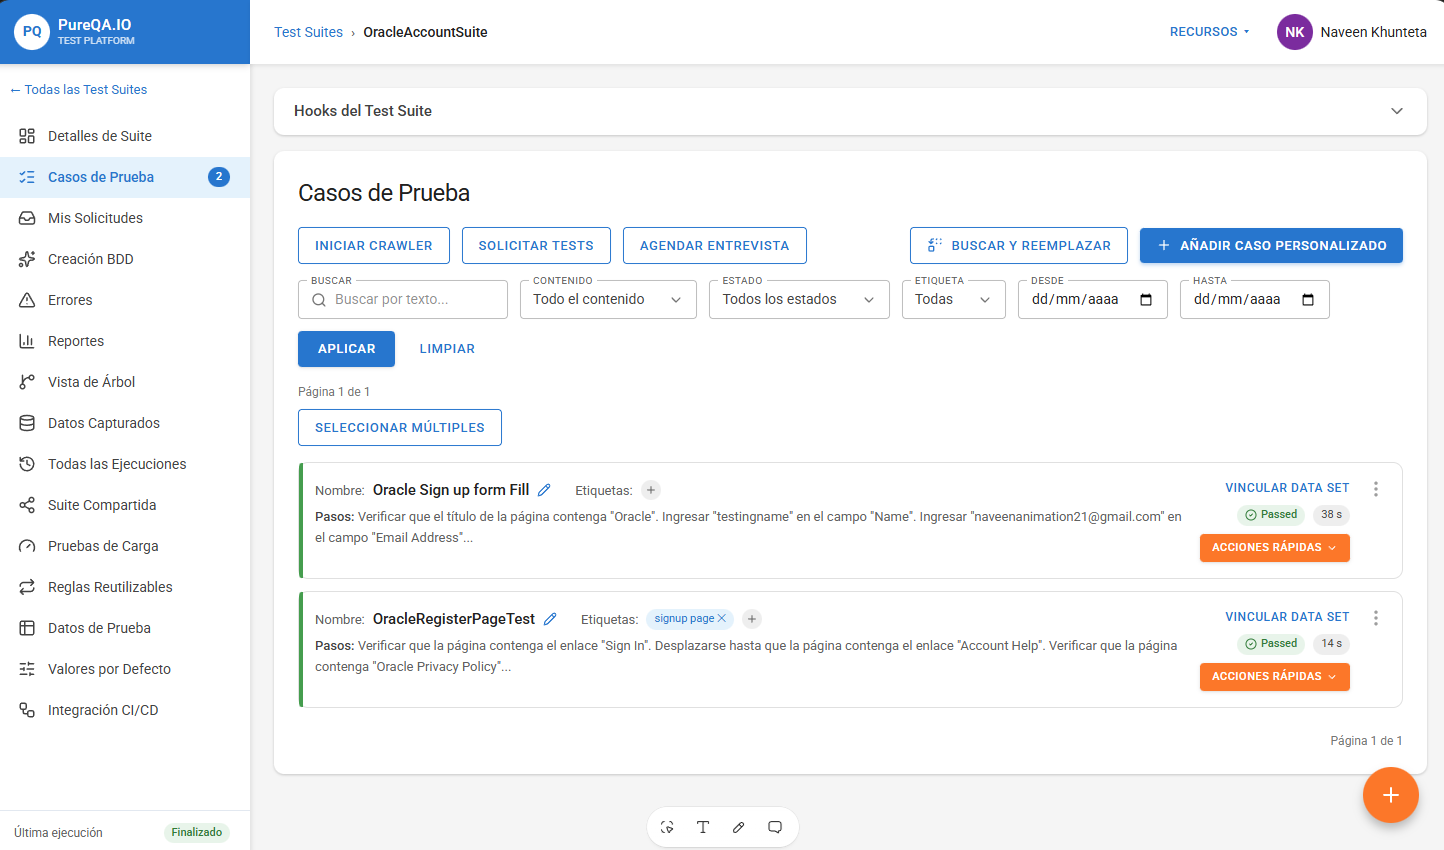Click the Integración CI/CD icon

pyautogui.click(x=27, y=710)
